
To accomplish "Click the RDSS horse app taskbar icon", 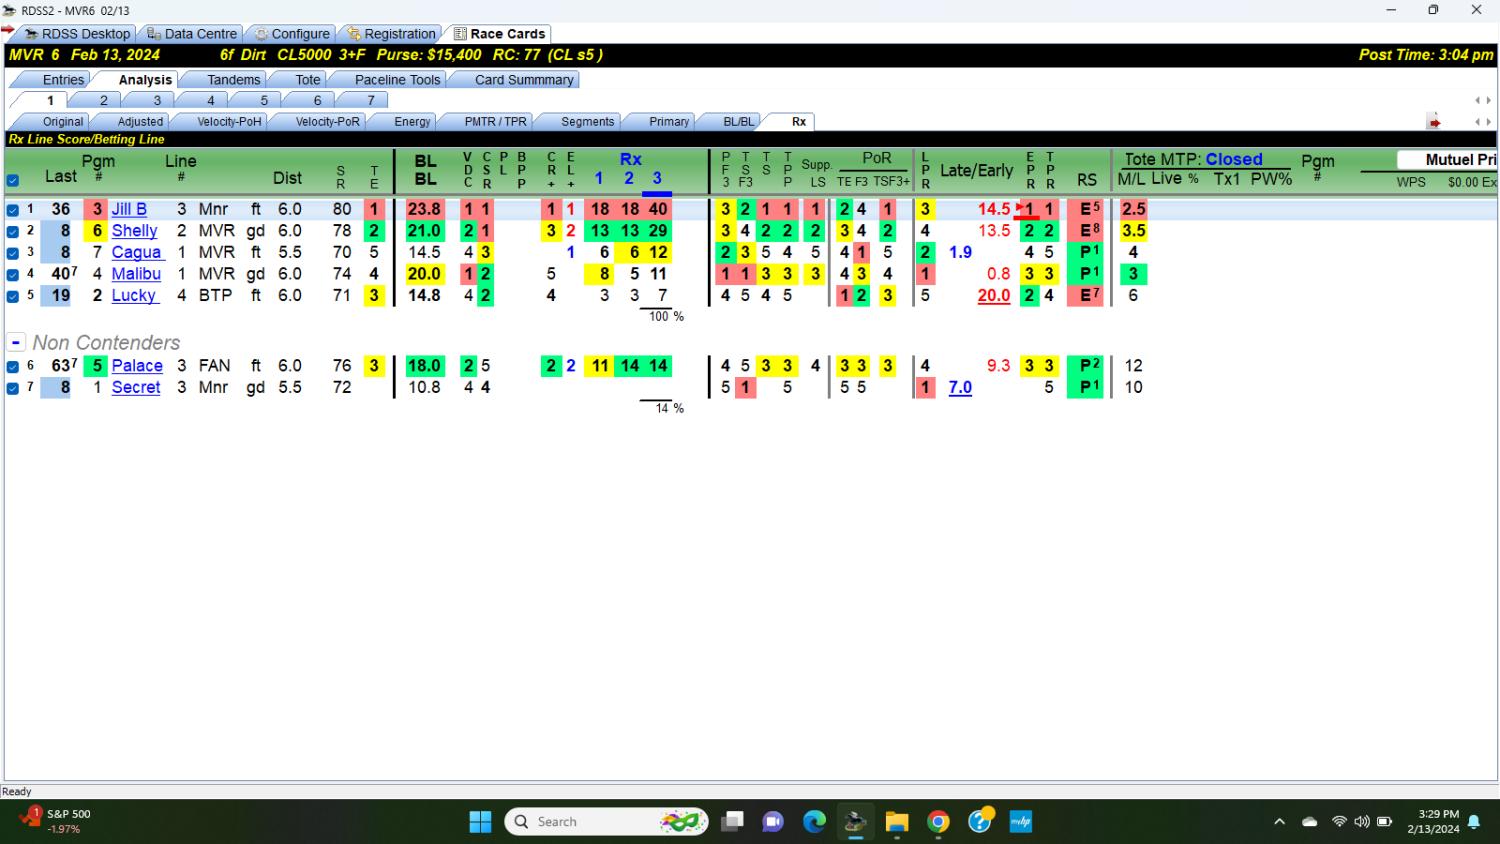I will point(855,822).
